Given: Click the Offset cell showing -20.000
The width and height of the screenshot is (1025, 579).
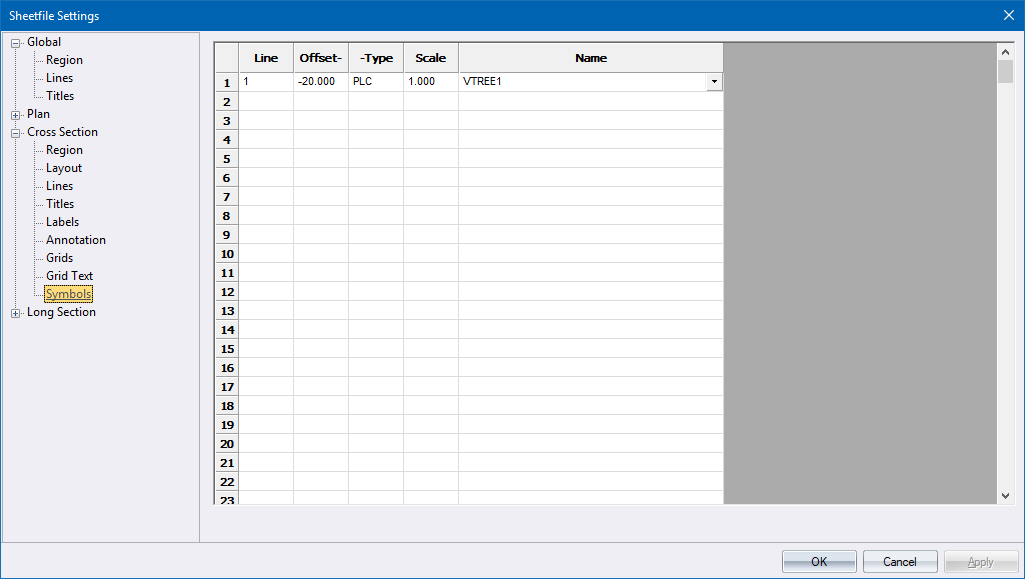Looking at the screenshot, I should click(320, 82).
